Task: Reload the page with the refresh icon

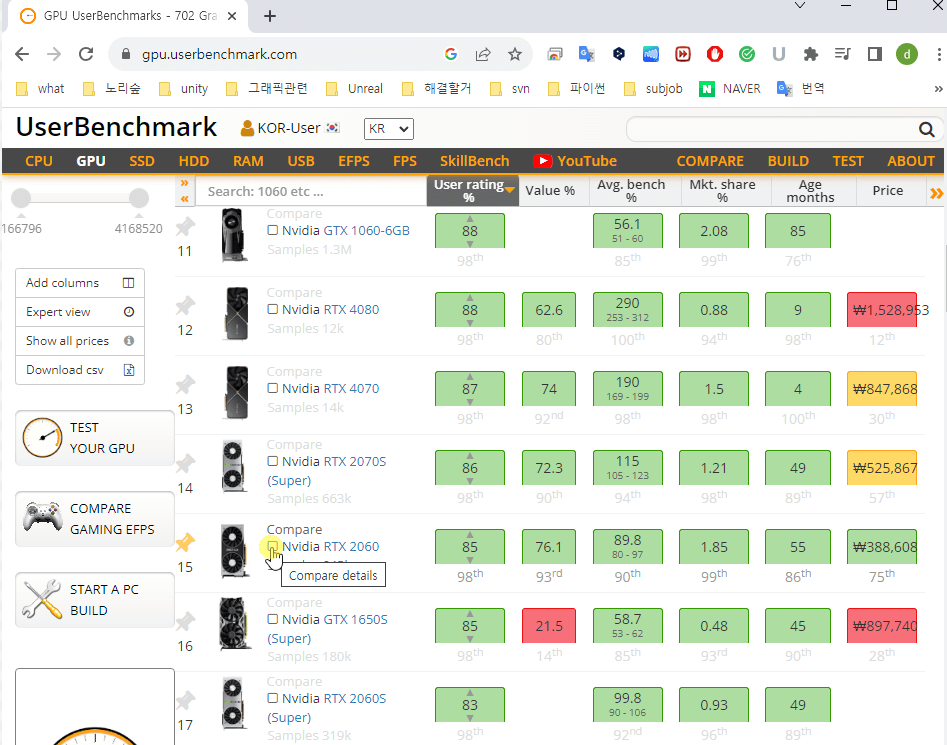Action: tap(86, 54)
